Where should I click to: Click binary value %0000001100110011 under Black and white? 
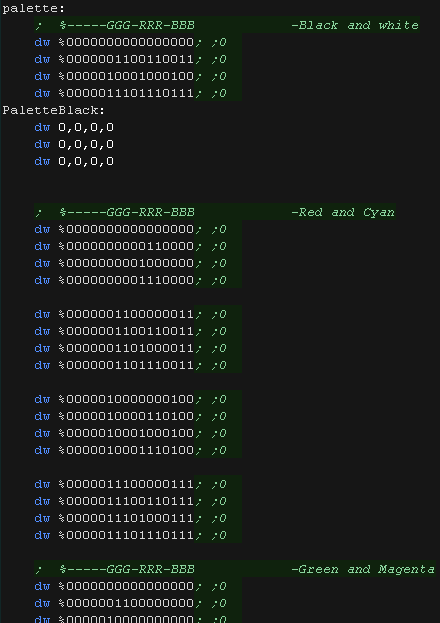(126, 59)
